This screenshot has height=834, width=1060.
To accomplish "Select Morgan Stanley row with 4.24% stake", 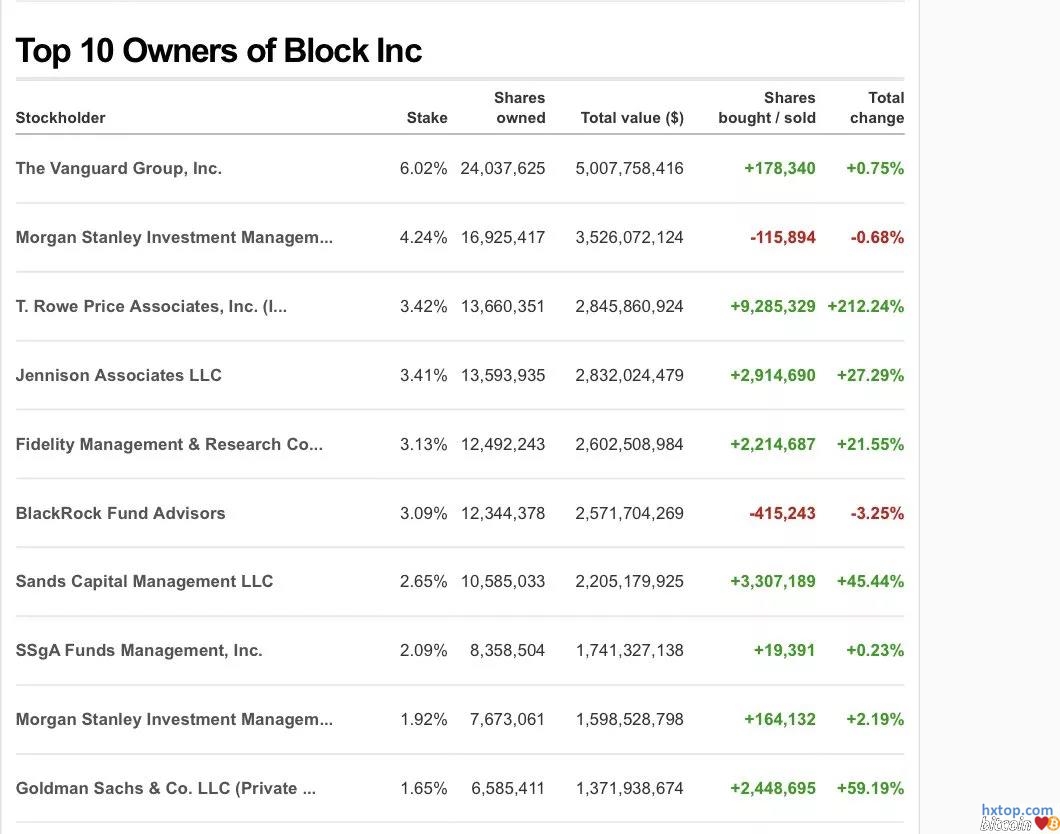I will click(174, 237).
